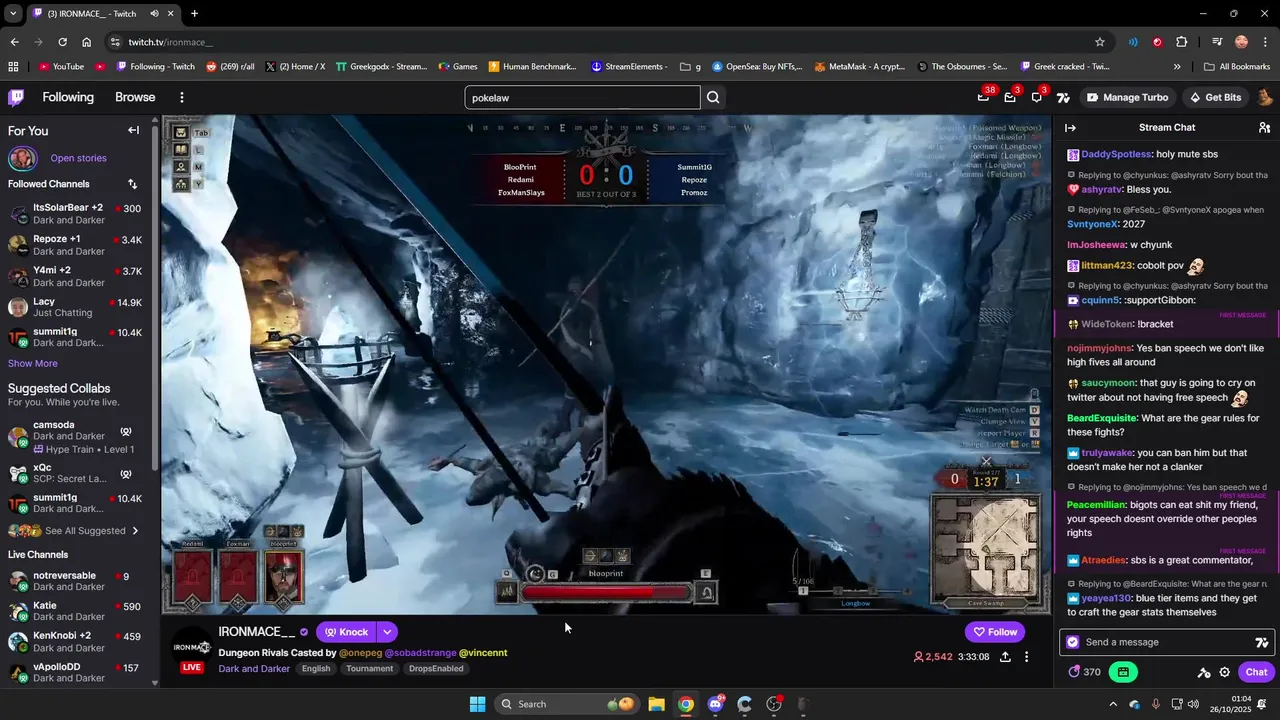The height and width of the screenshot is (720, 1280).
Task: Open the Following - Twitch bookmark
Action: tap(155, 67)
